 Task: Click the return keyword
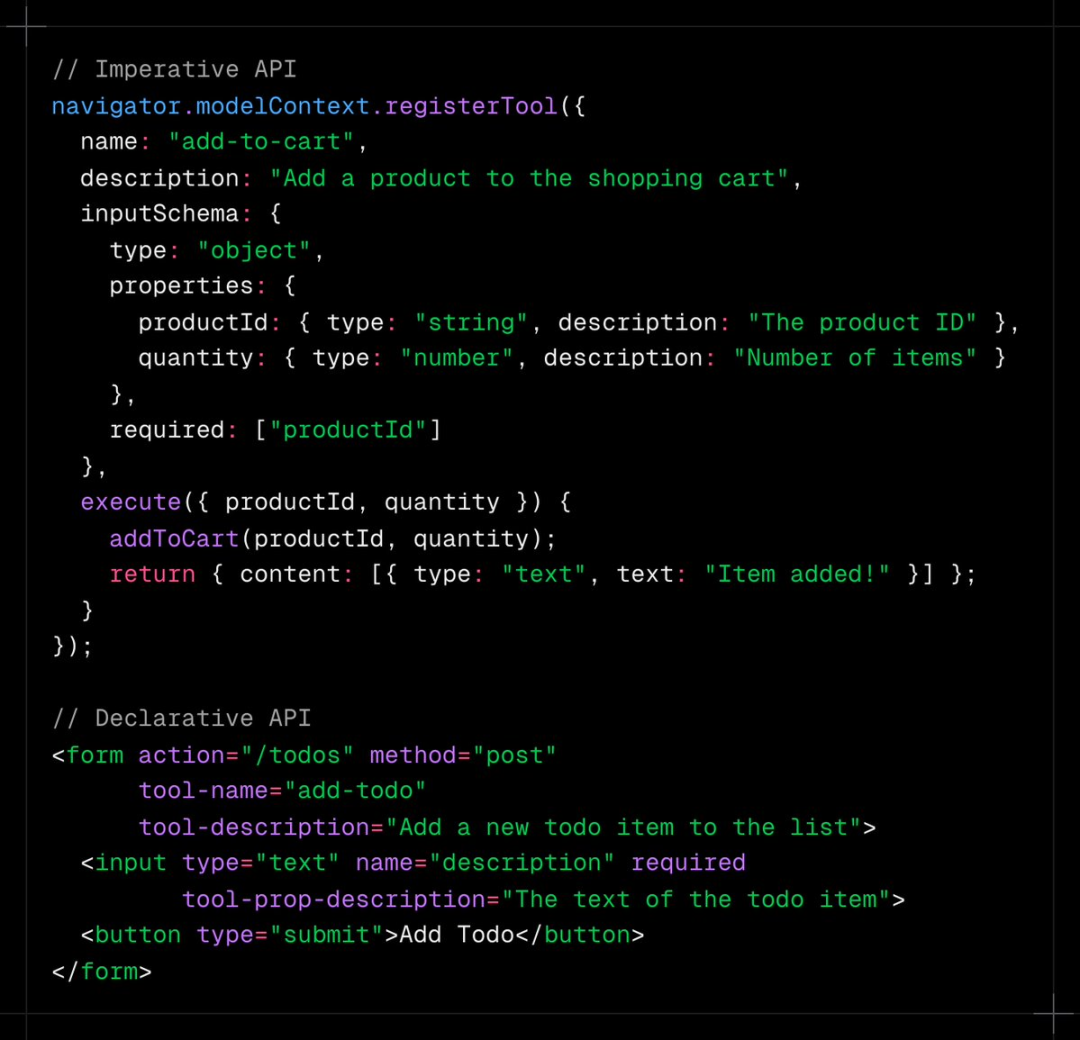point(152,575)
